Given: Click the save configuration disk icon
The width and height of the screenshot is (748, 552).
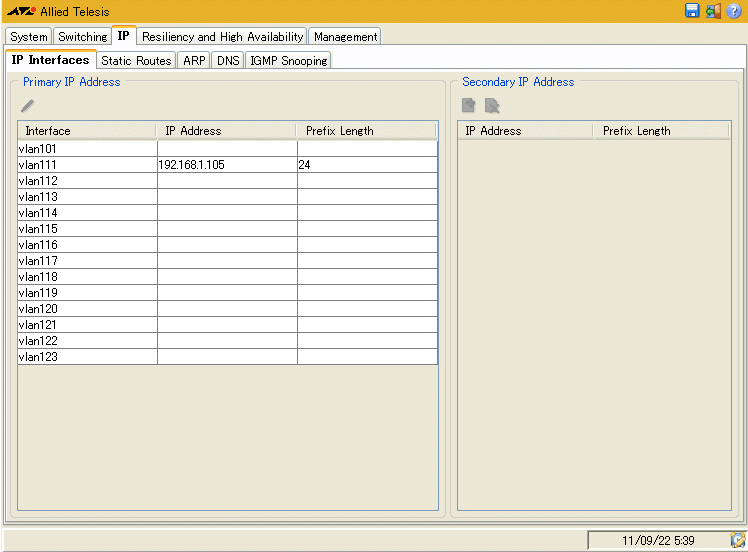Looking at the screenshot, I should tap(692, 10).
